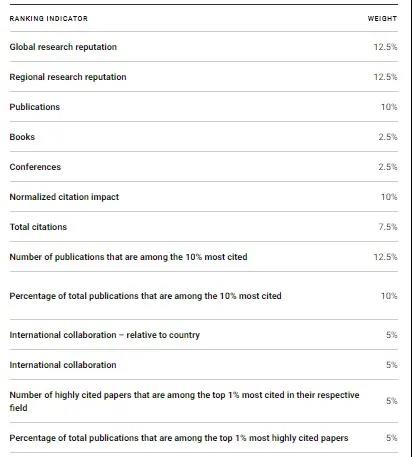Click the WEIGHT column header
412x457 pixels.
point(382,19)
